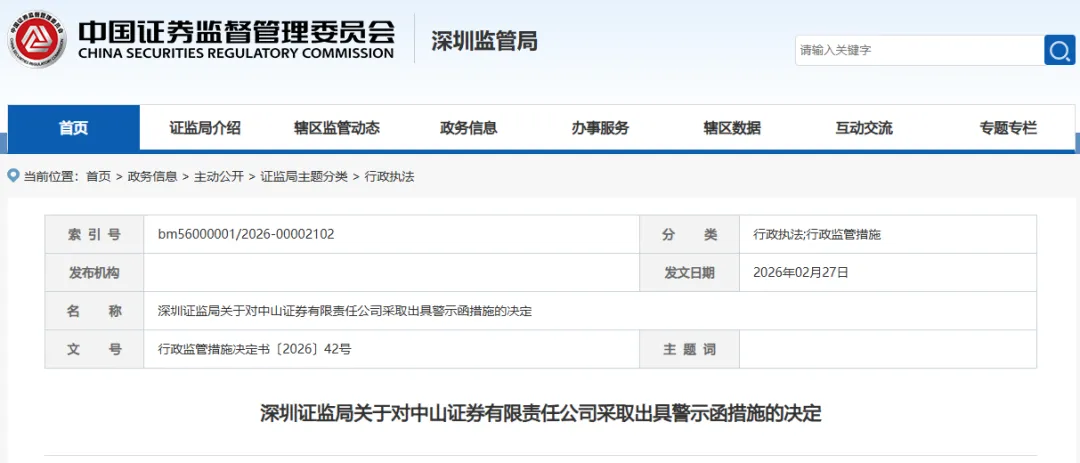Click the bold article heading 深圳证监局关于对中山证券

(541, 413)
